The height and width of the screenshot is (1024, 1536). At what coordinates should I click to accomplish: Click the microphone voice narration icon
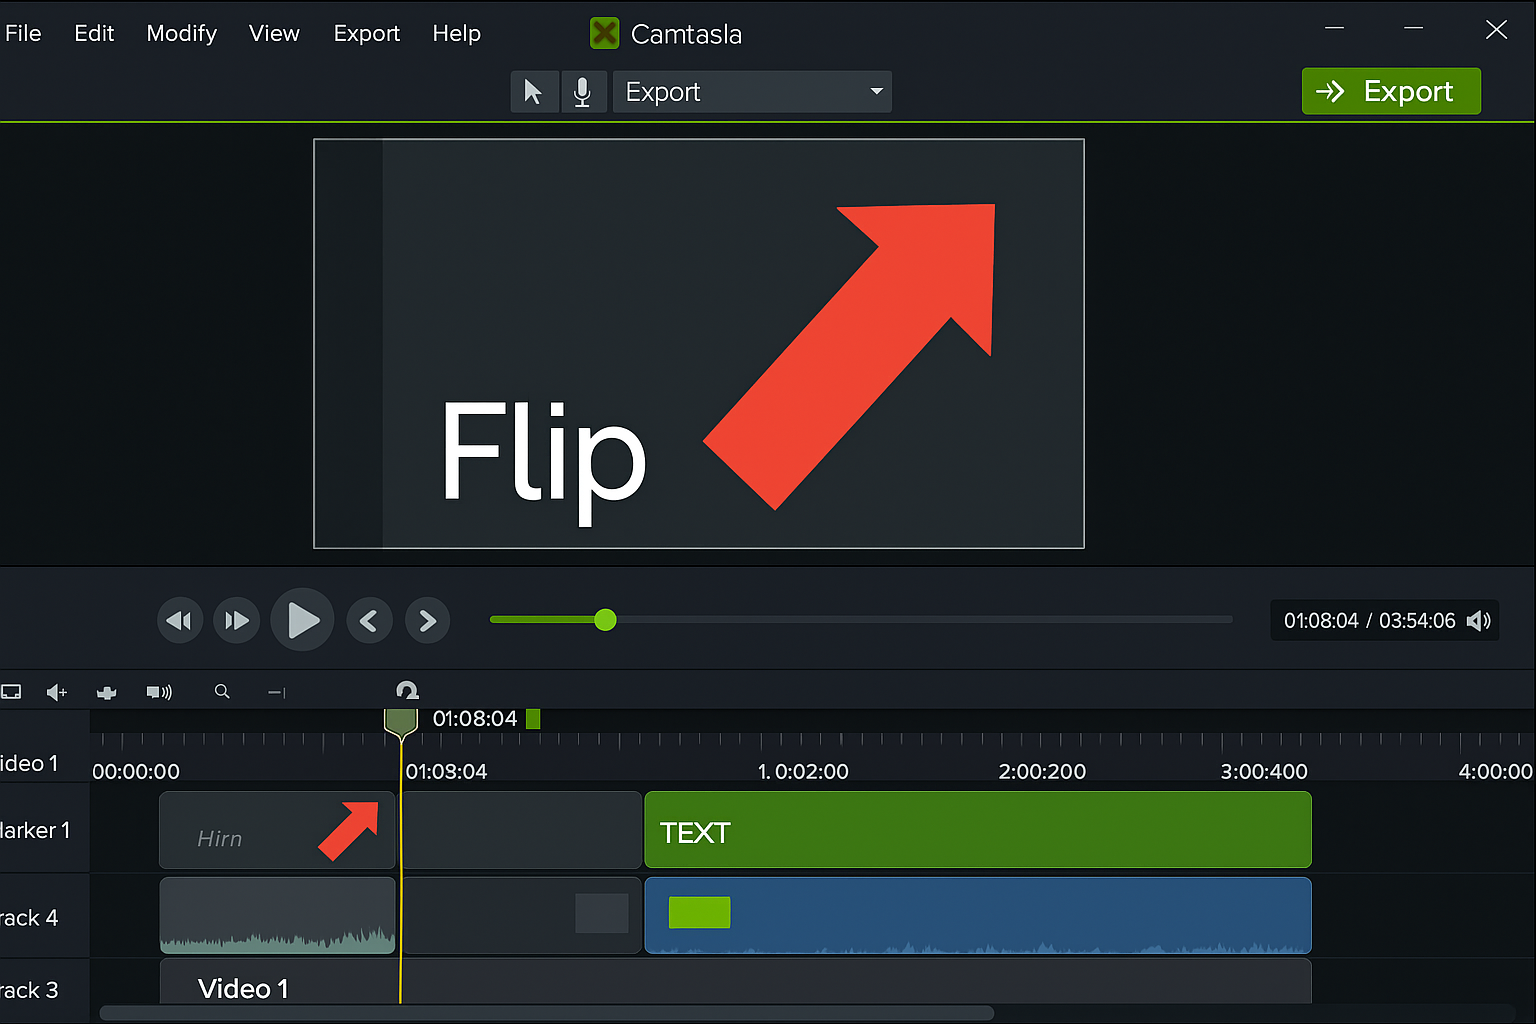click(582, 92)
